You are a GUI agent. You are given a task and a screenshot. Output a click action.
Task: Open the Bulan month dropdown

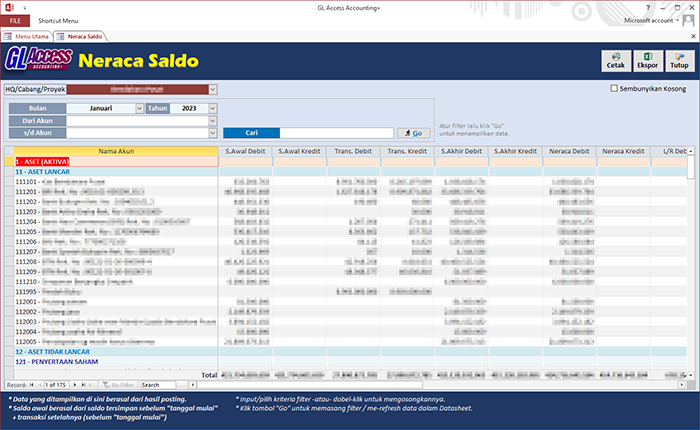[138, 108]
